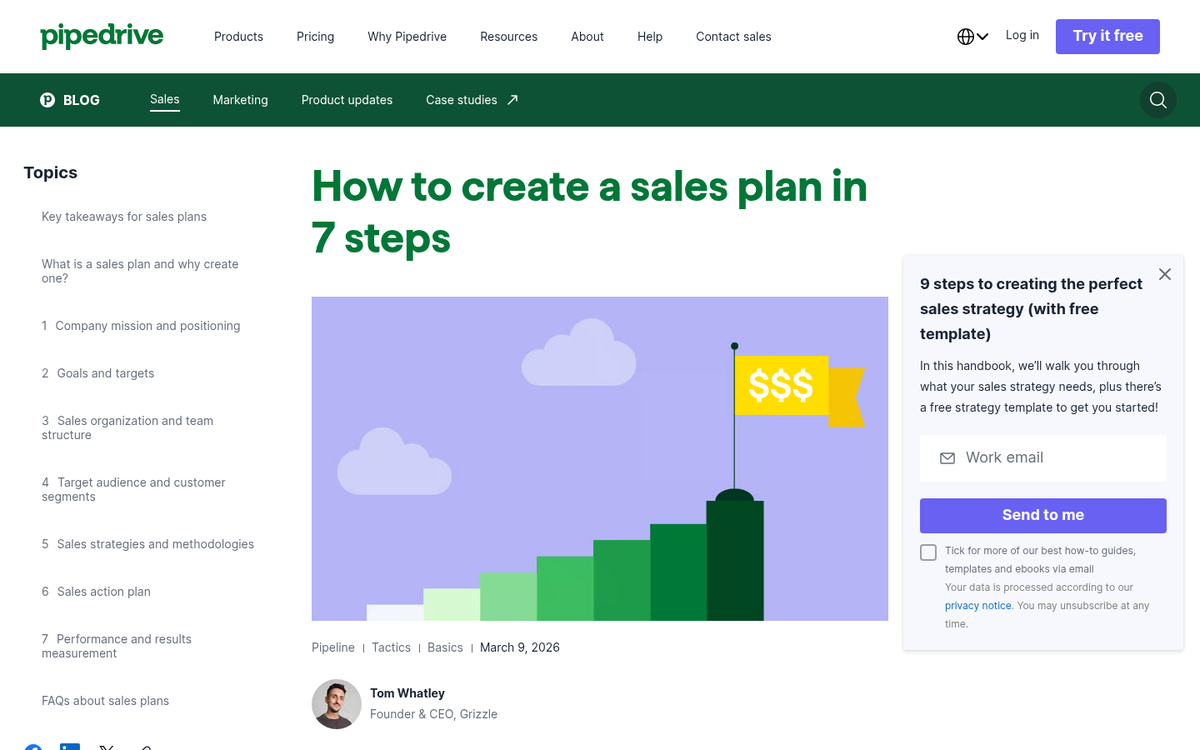The image size is (1200, 750).
Task: Open the Products menu
Action: [238, 36]
